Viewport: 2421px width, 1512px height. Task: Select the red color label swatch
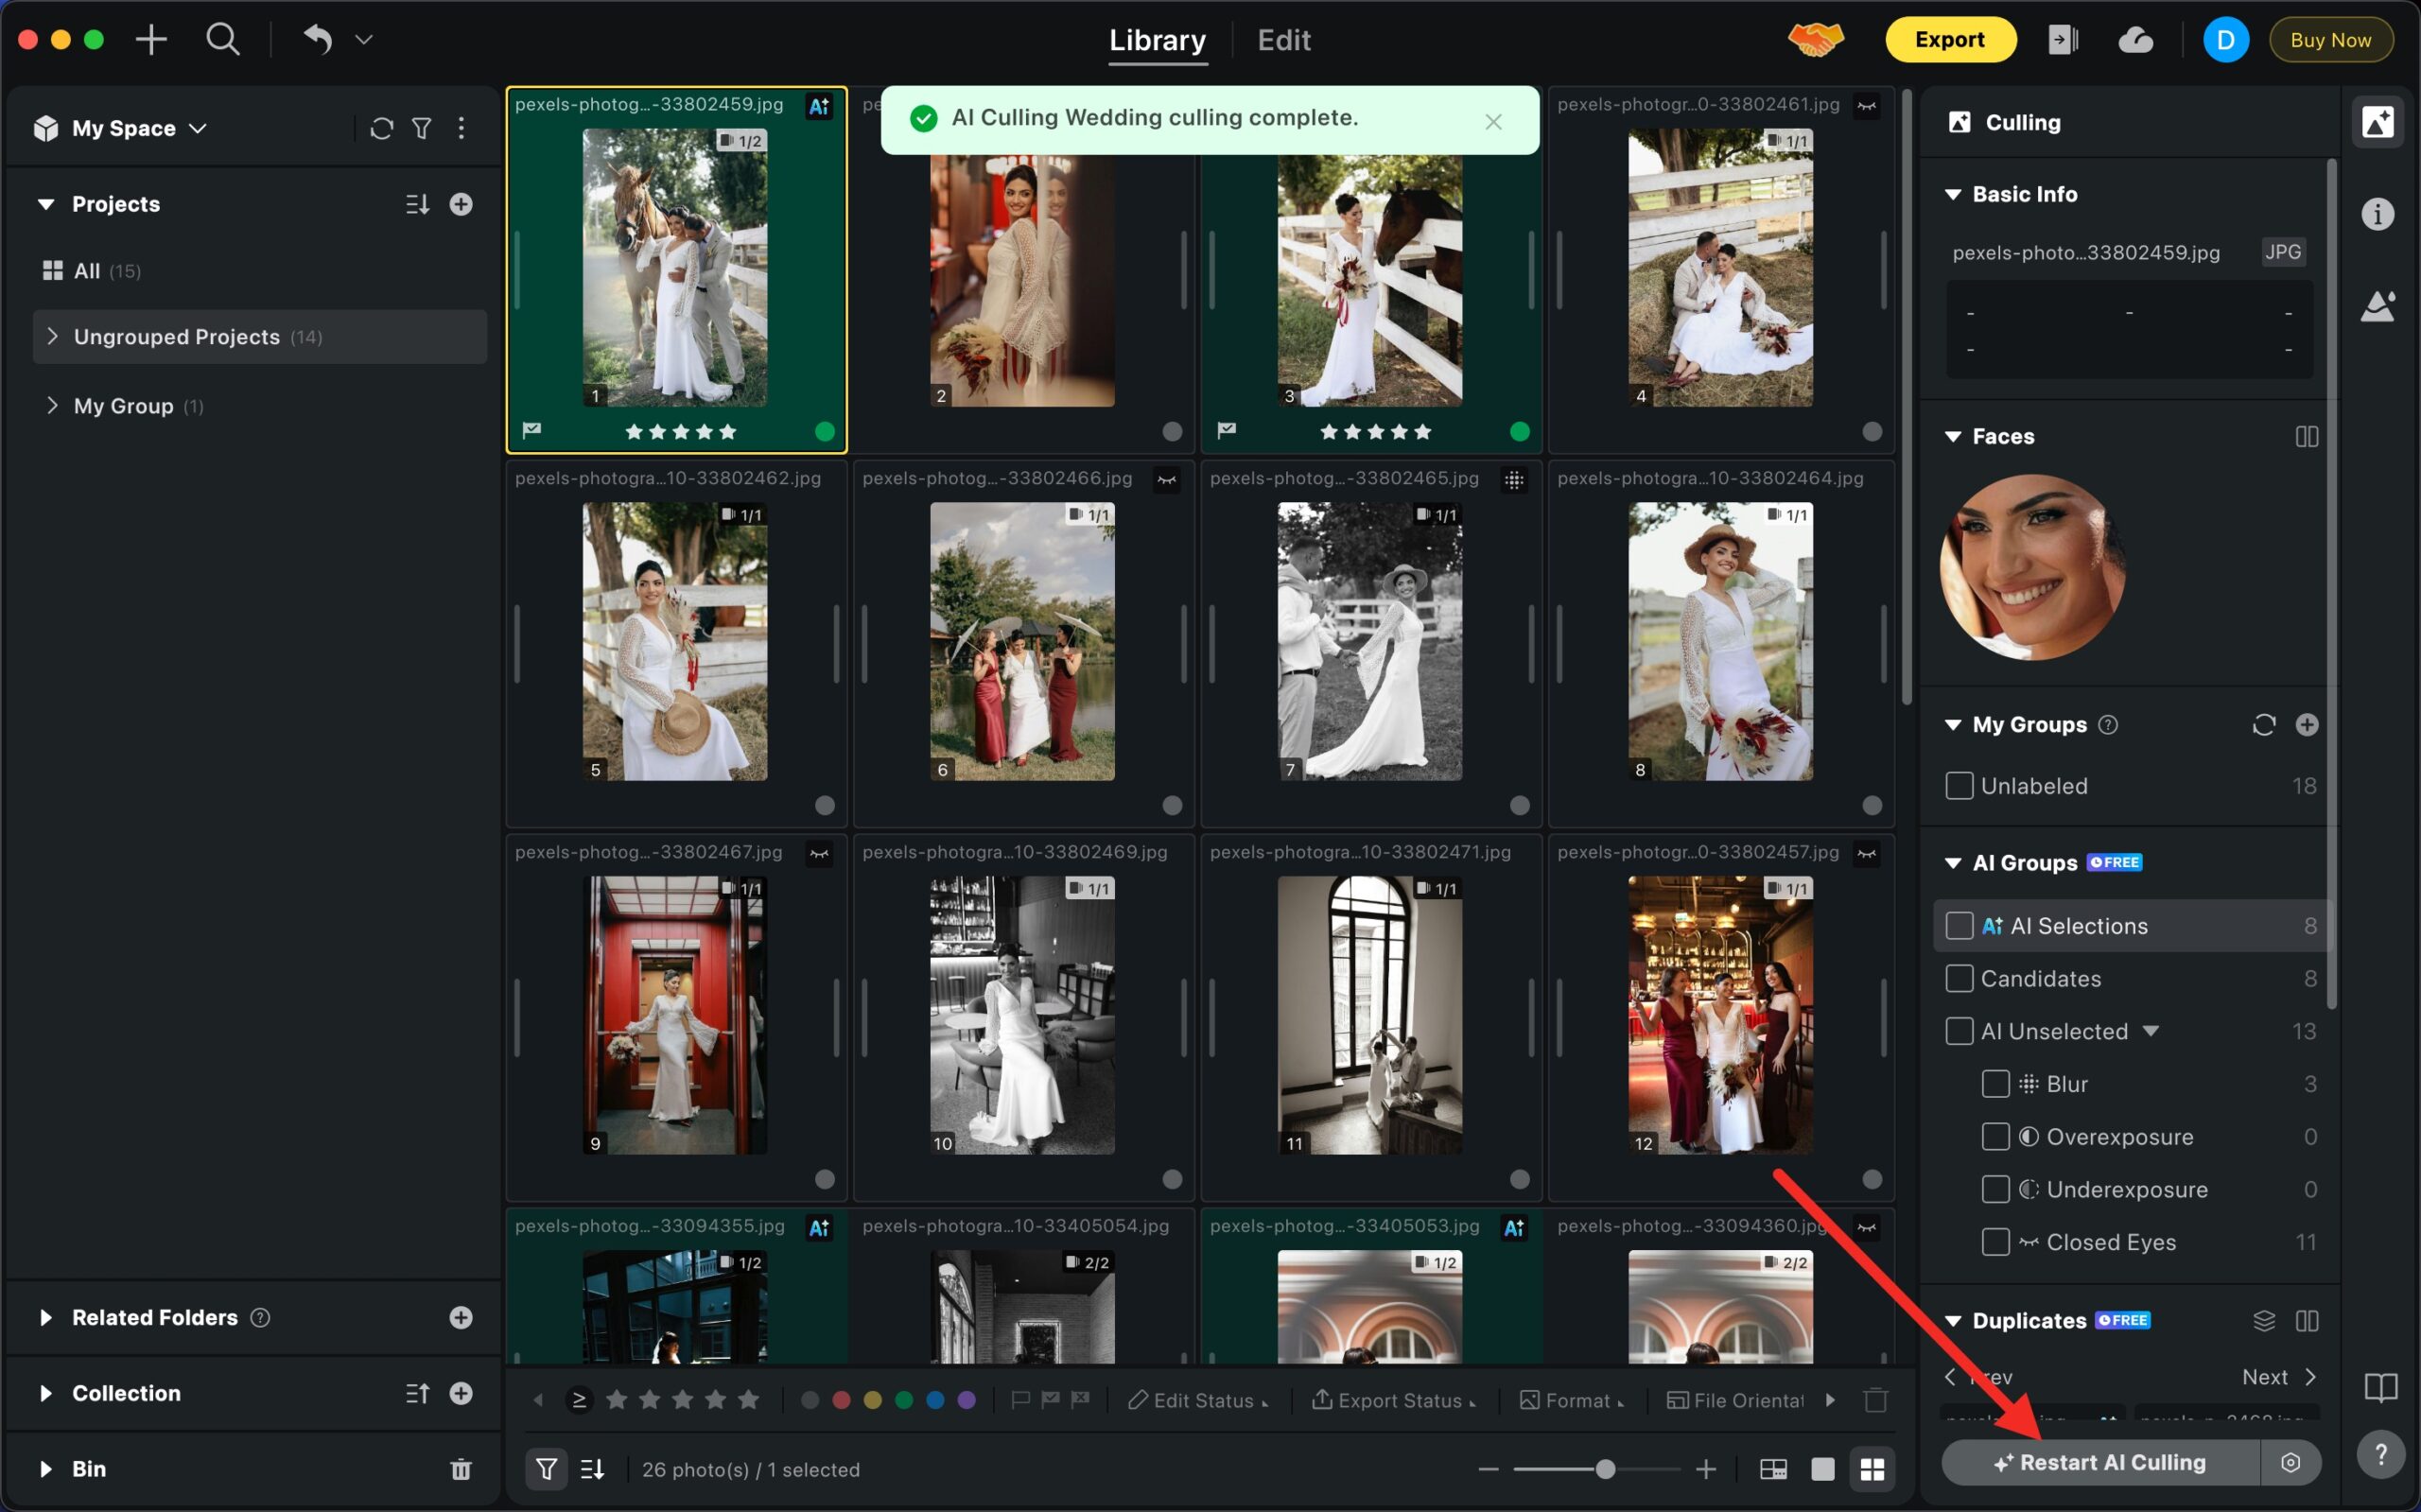(x=841, y=1400)
